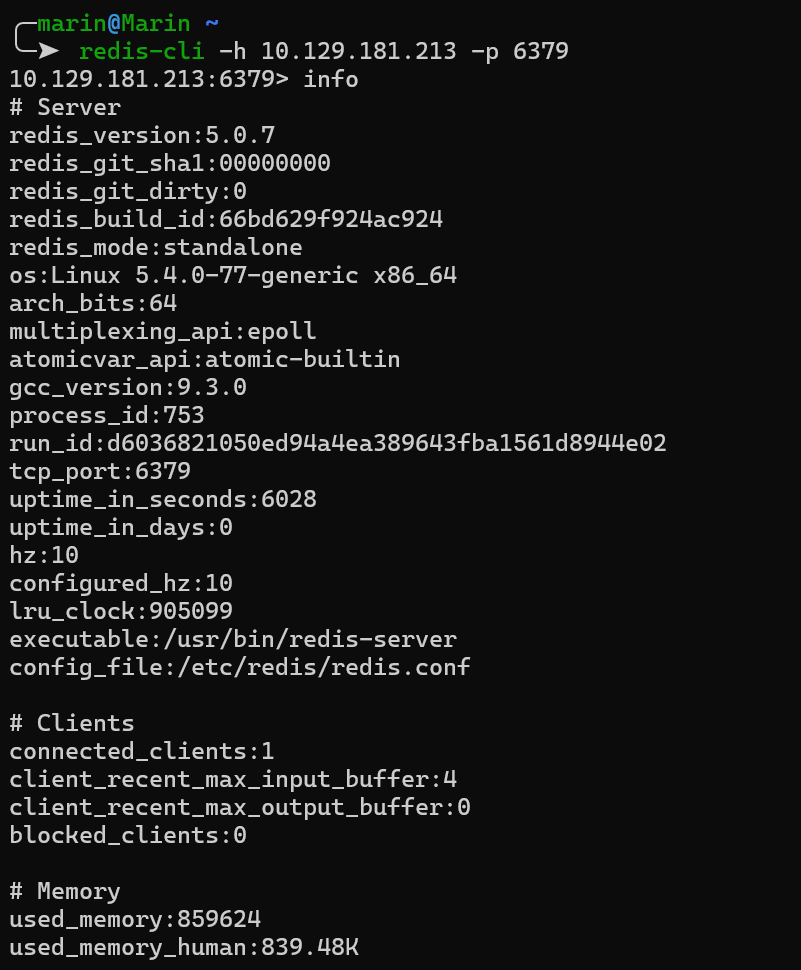Click the os:Linux kernel version line
The height and width of the screenshot is (970, 801).
coord(233,274)
